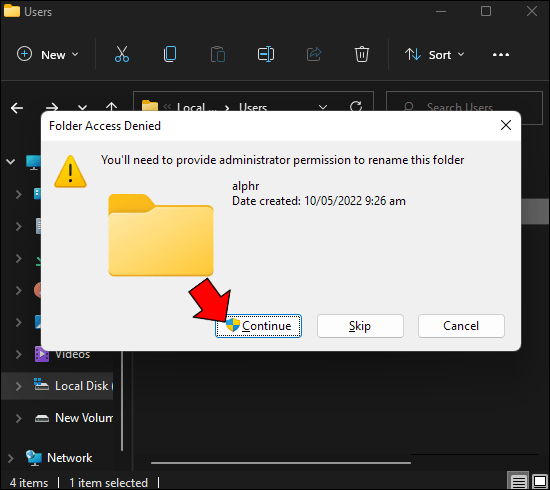The width and height of the screenshot is (550, 490).
Task: Click the Share icon in toolbar
Action: pos(314,54)
